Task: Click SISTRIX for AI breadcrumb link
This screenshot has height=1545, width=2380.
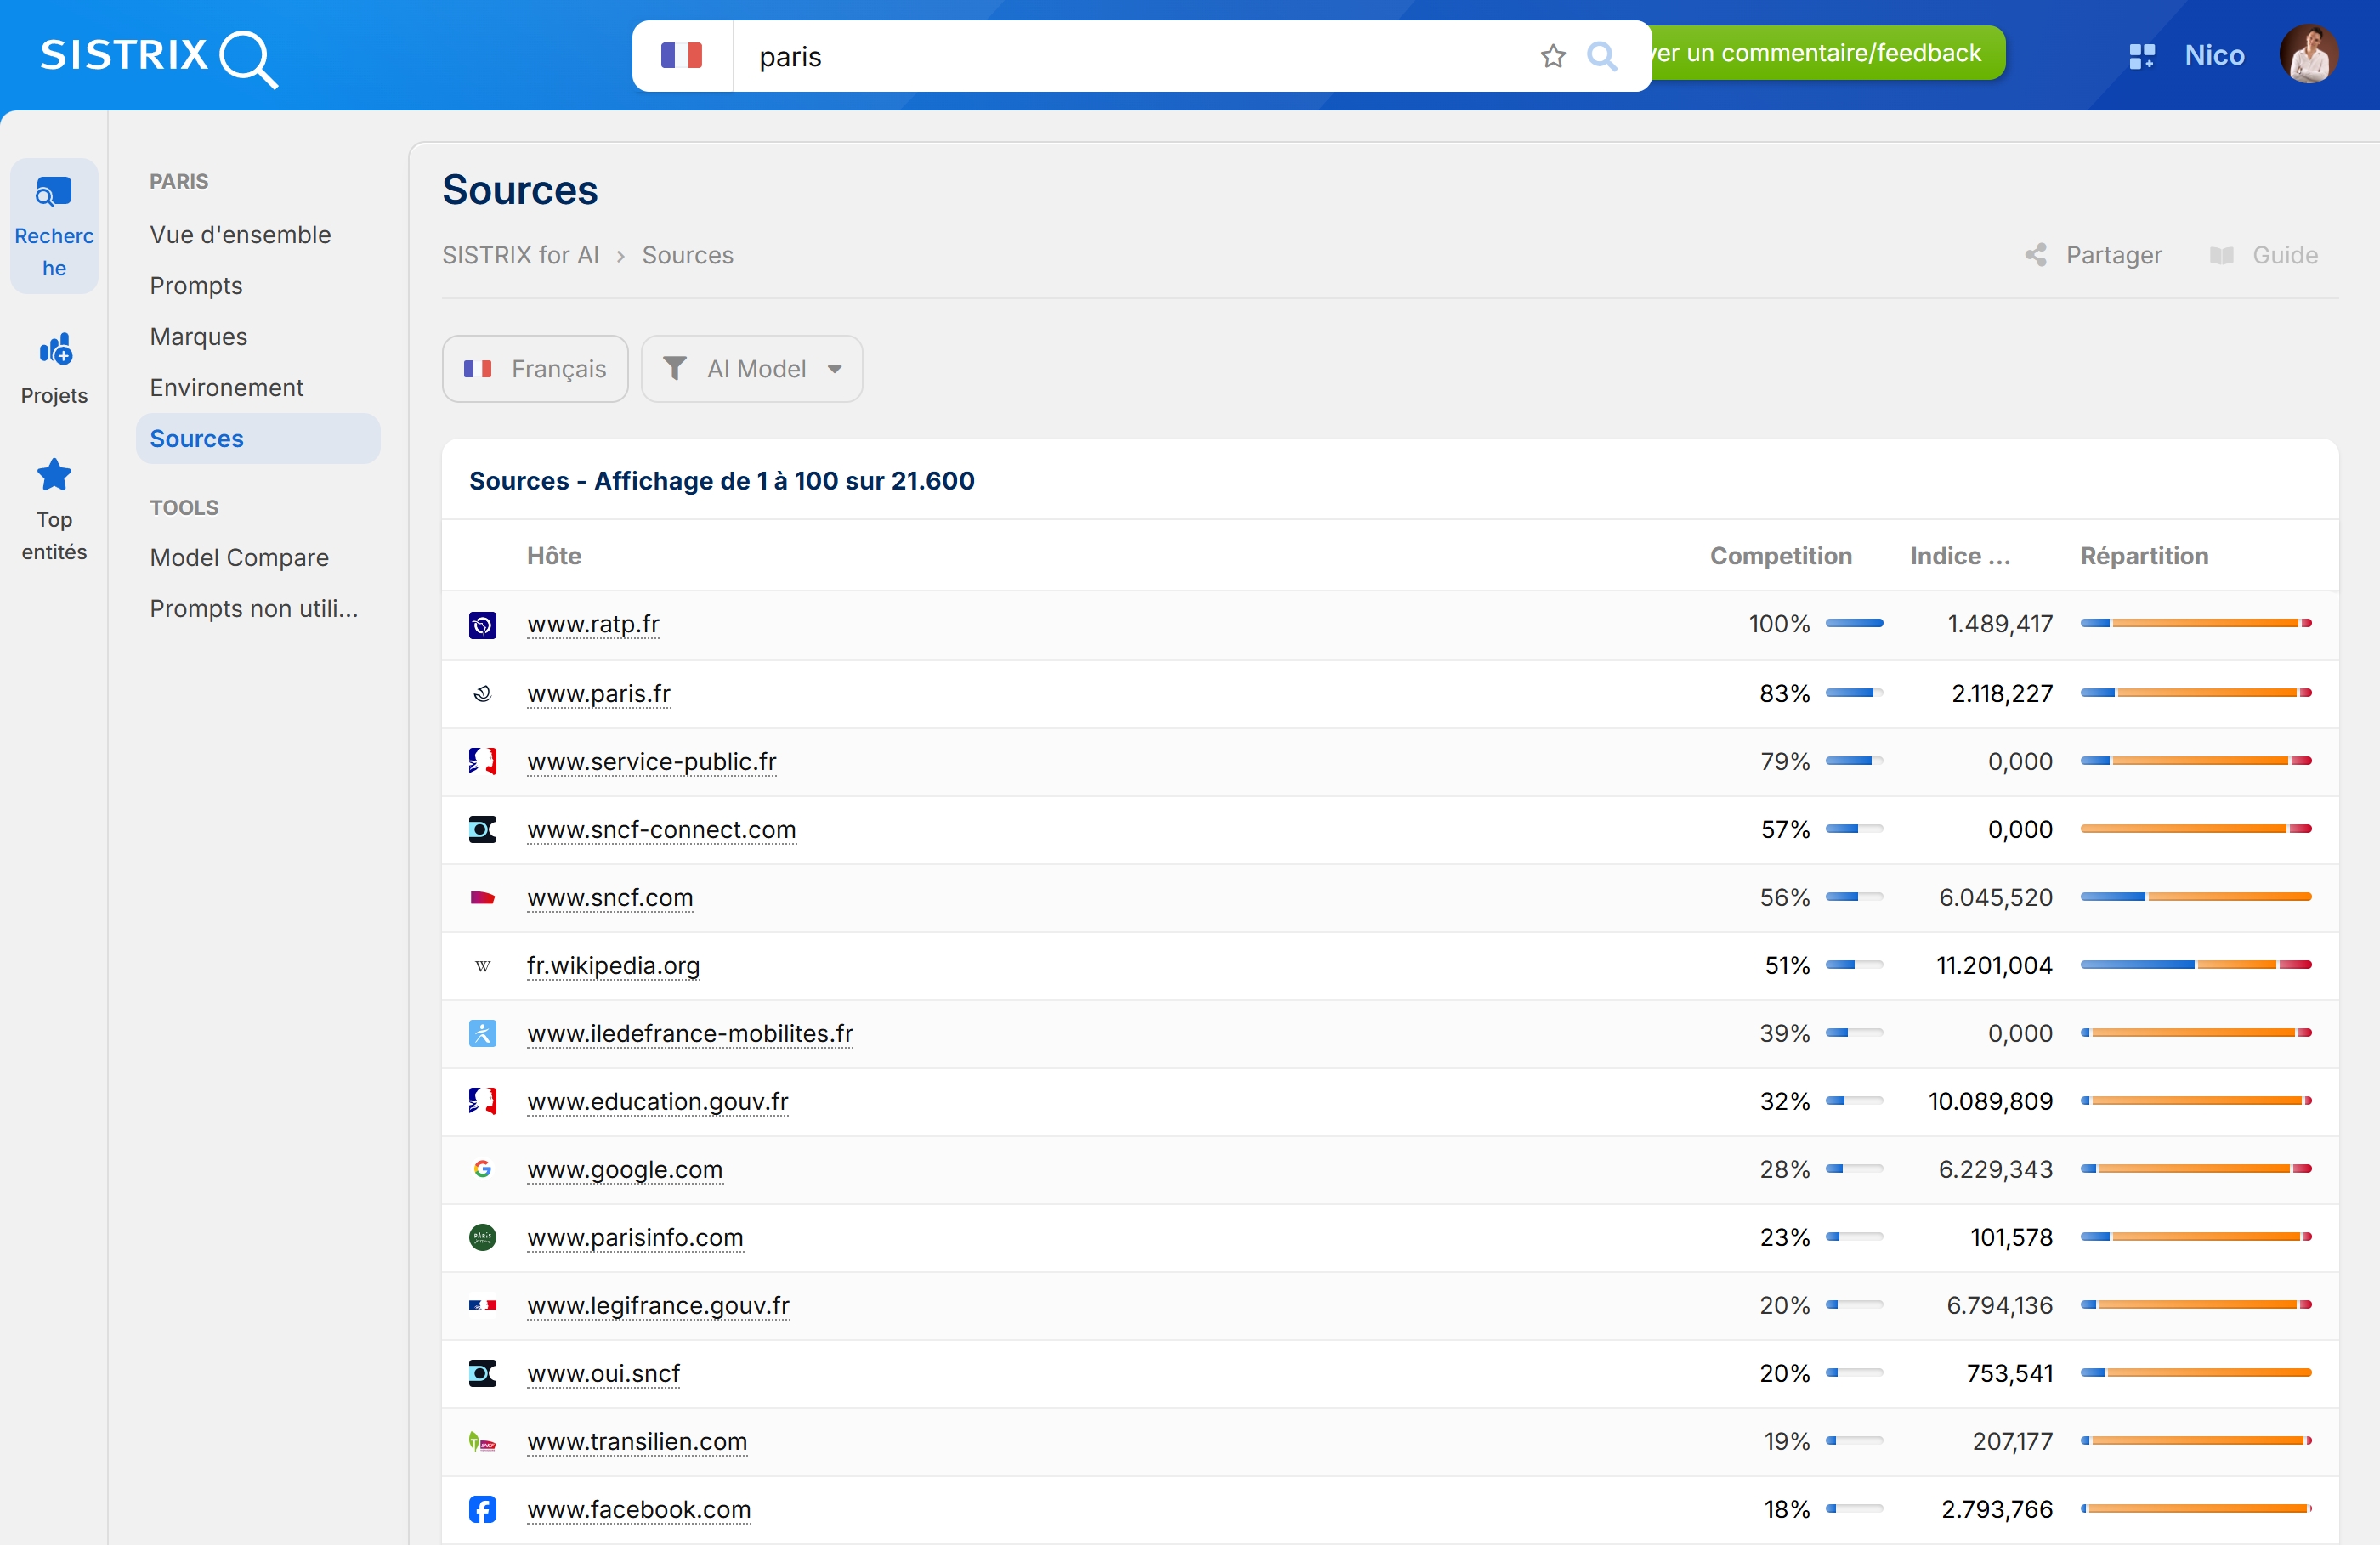Action: [x=520, y=255]
